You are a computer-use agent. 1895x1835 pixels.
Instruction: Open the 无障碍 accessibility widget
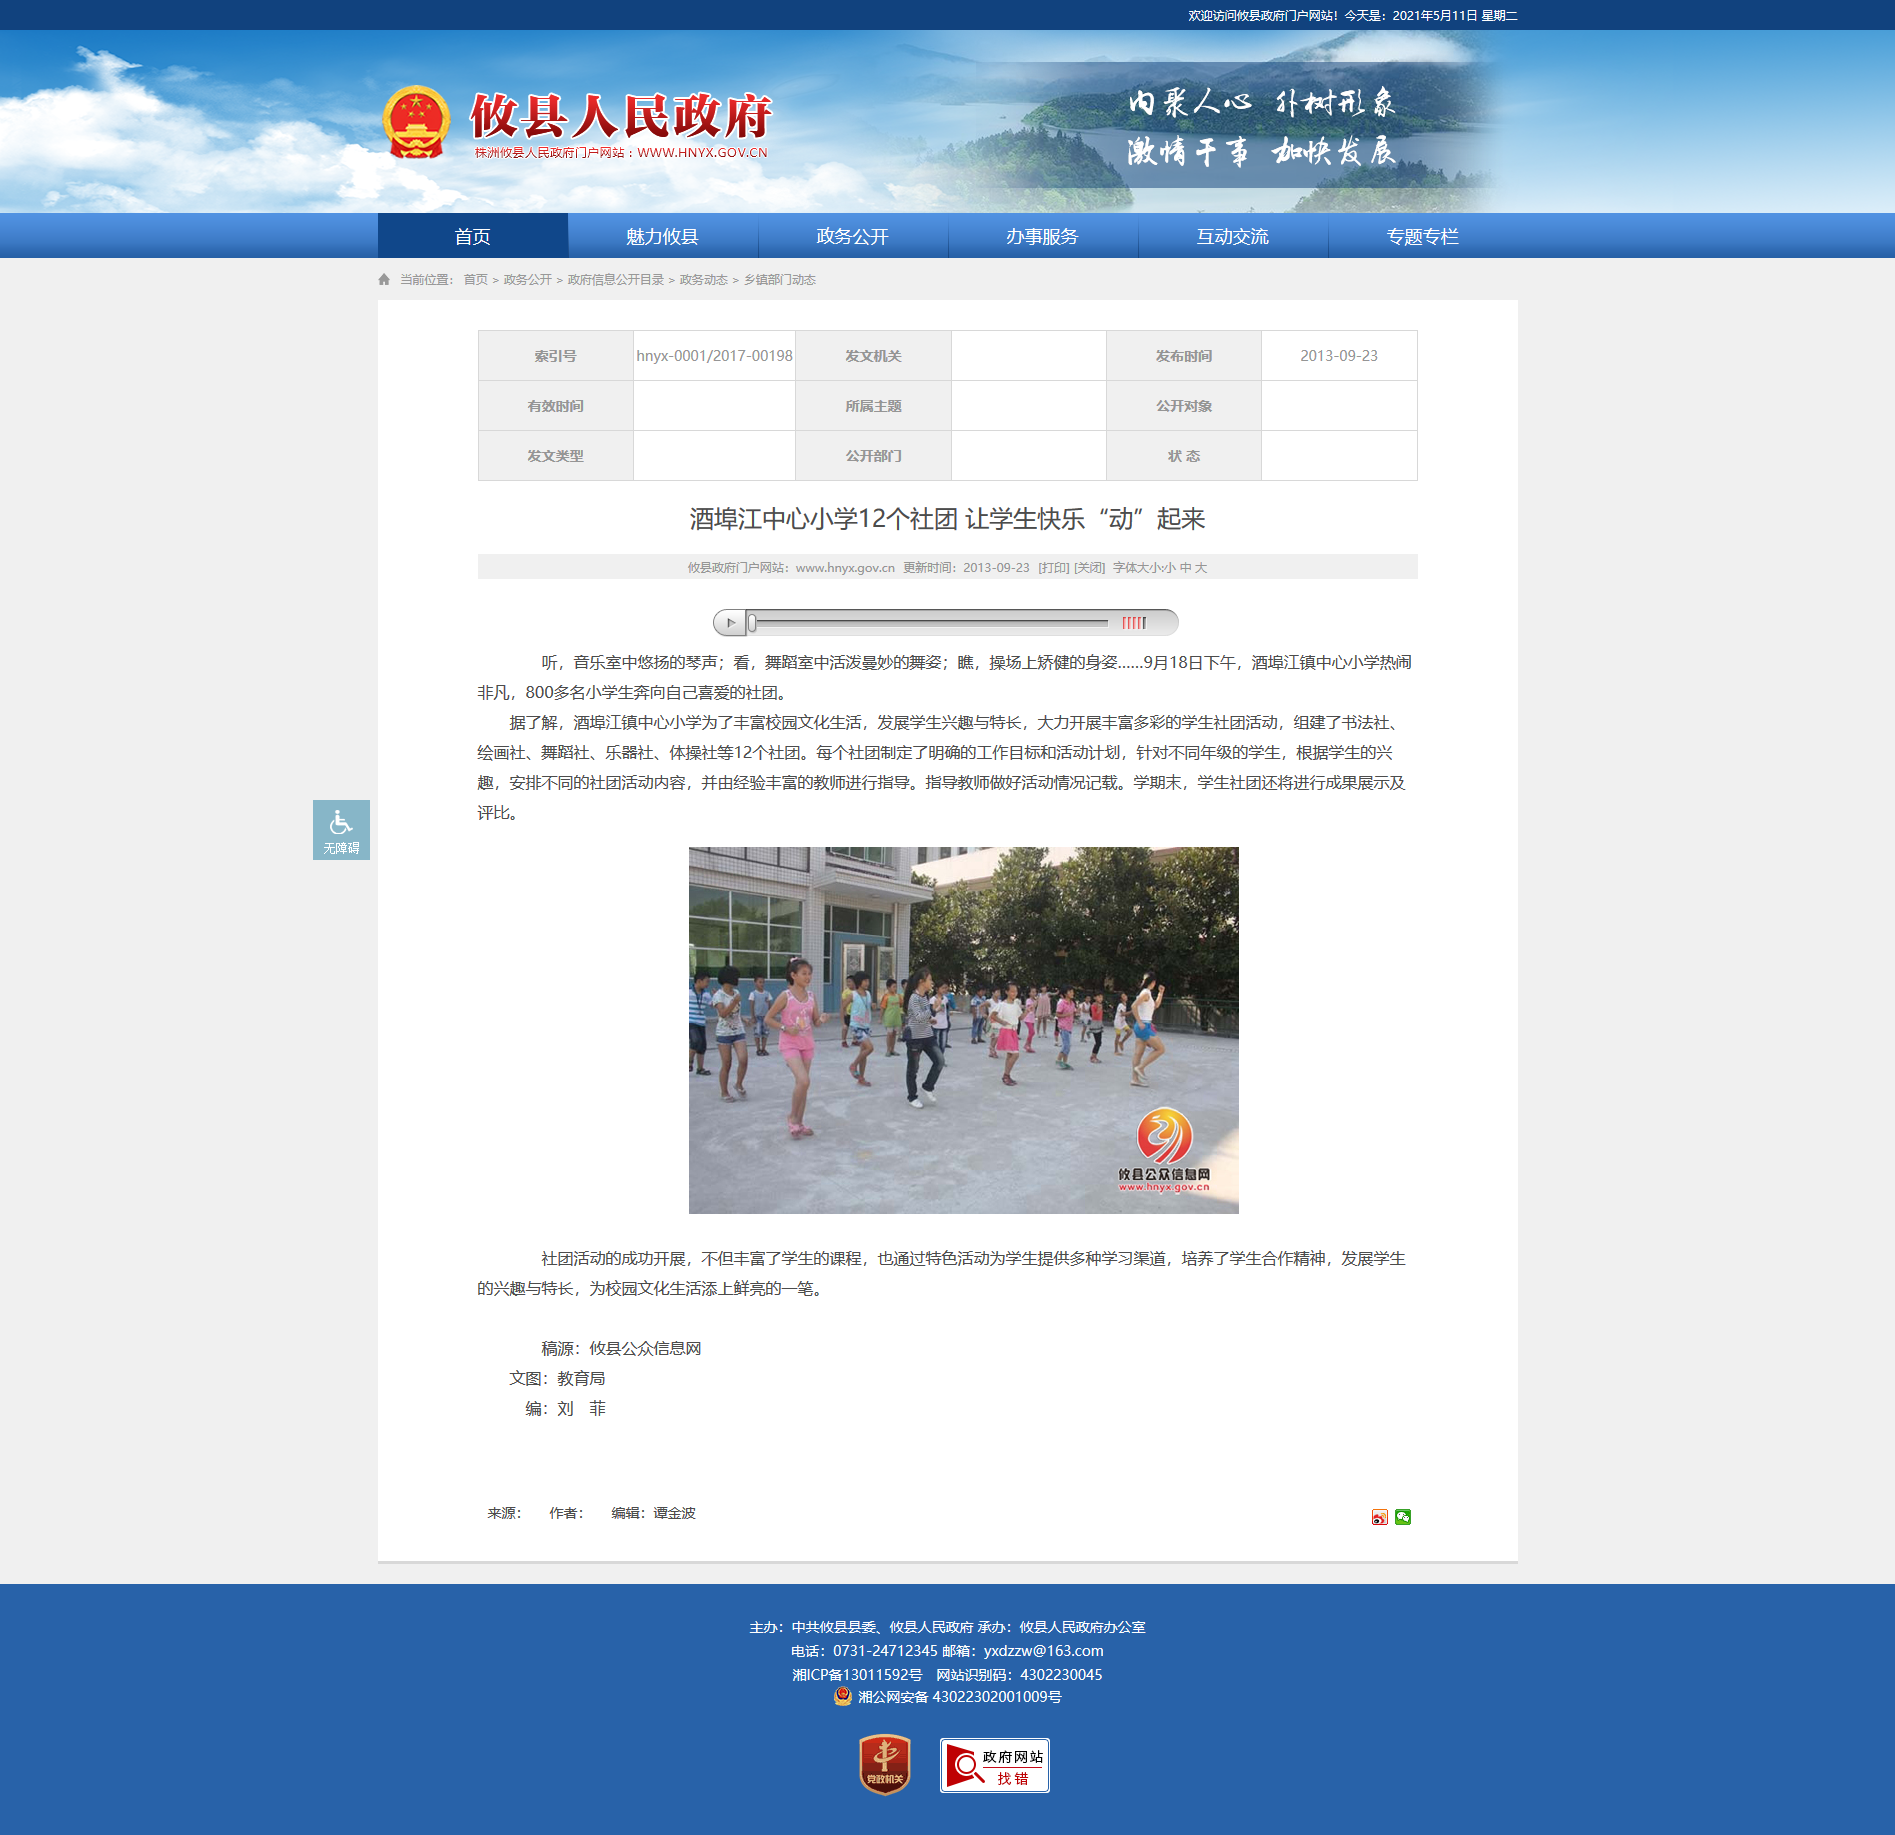tap(341, 829)
